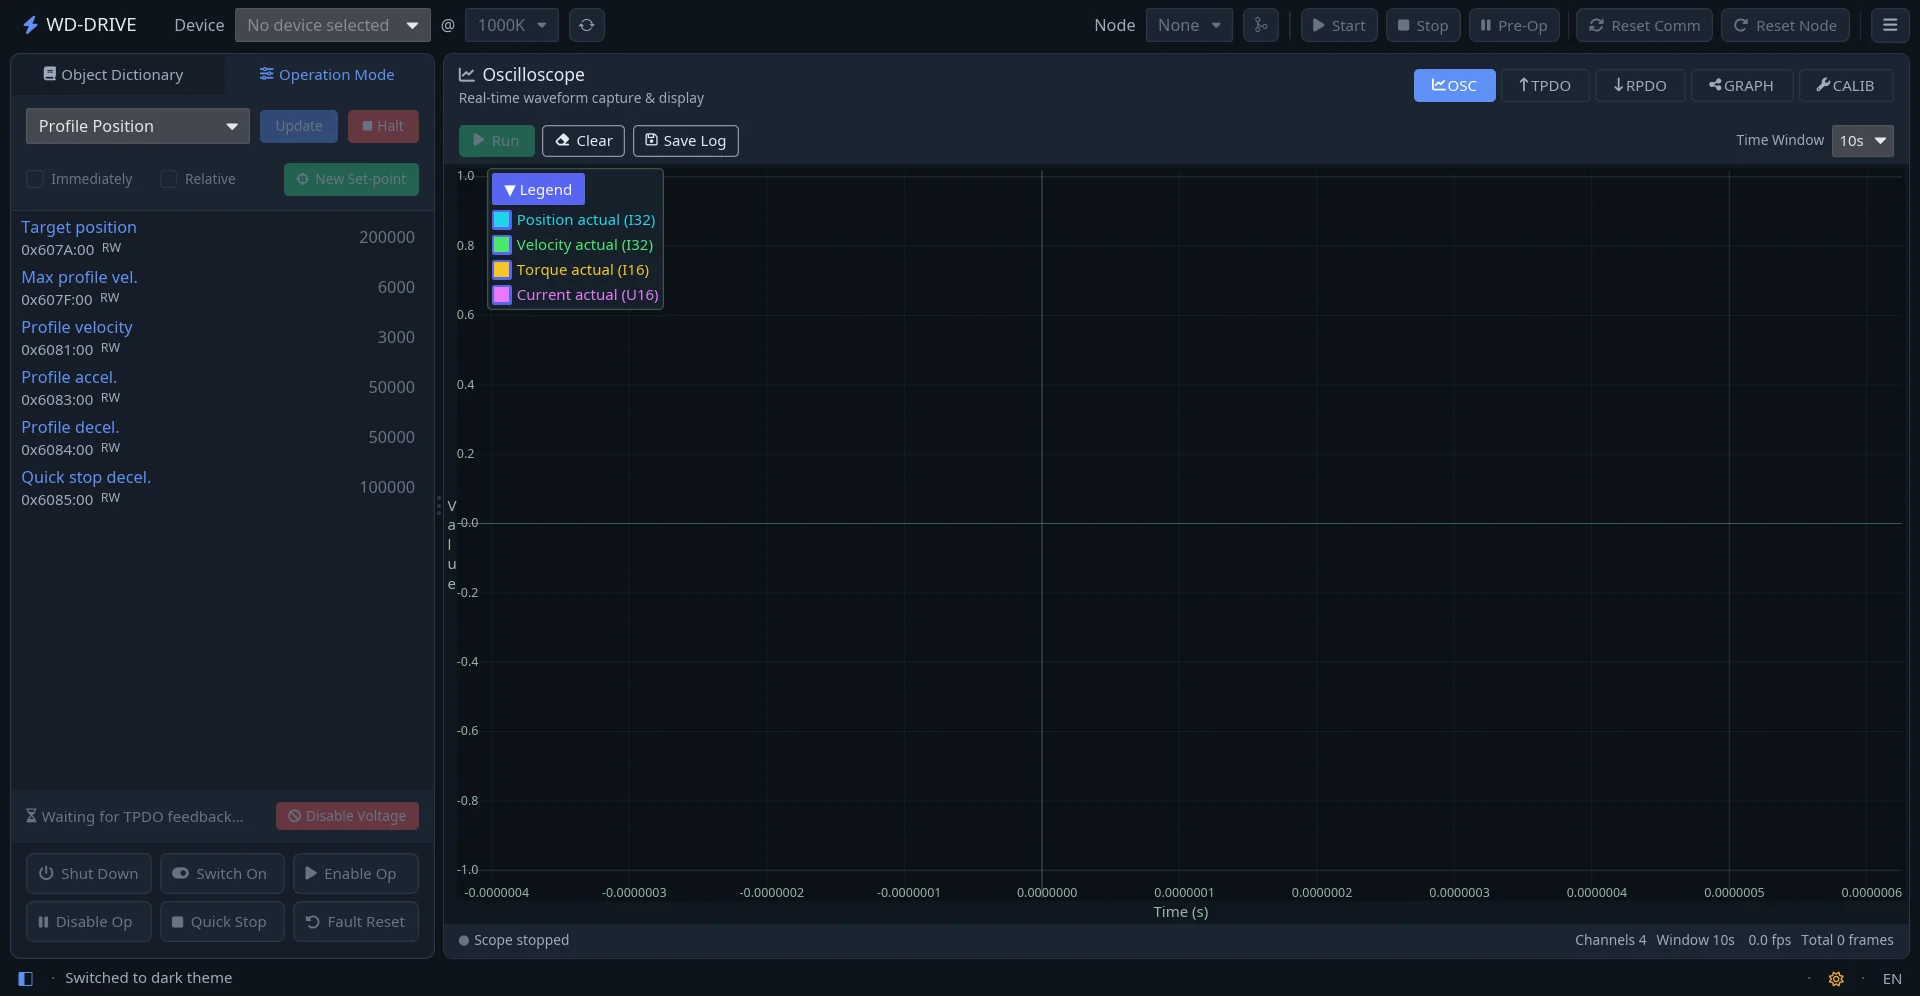Screen dimensions: 1920x996
Task: Click New Set-point button
Action: click(351, 179)
